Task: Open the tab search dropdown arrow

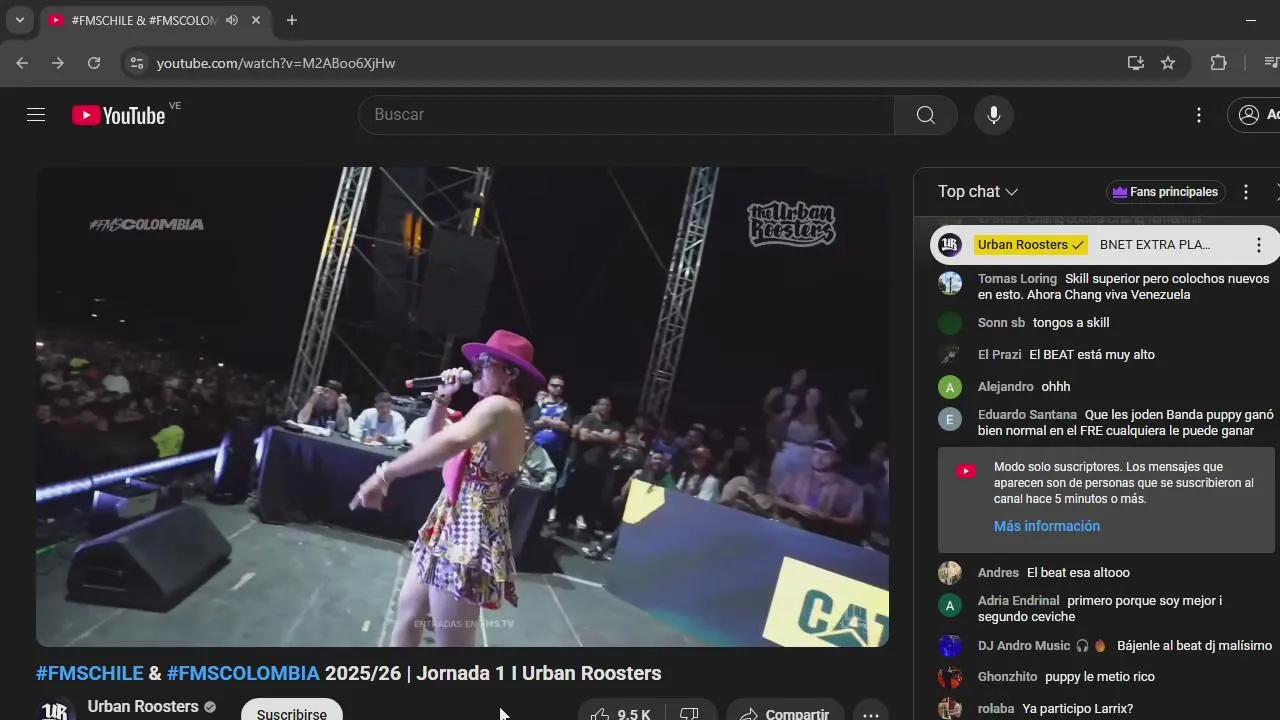Action: (x=19, y=20)
